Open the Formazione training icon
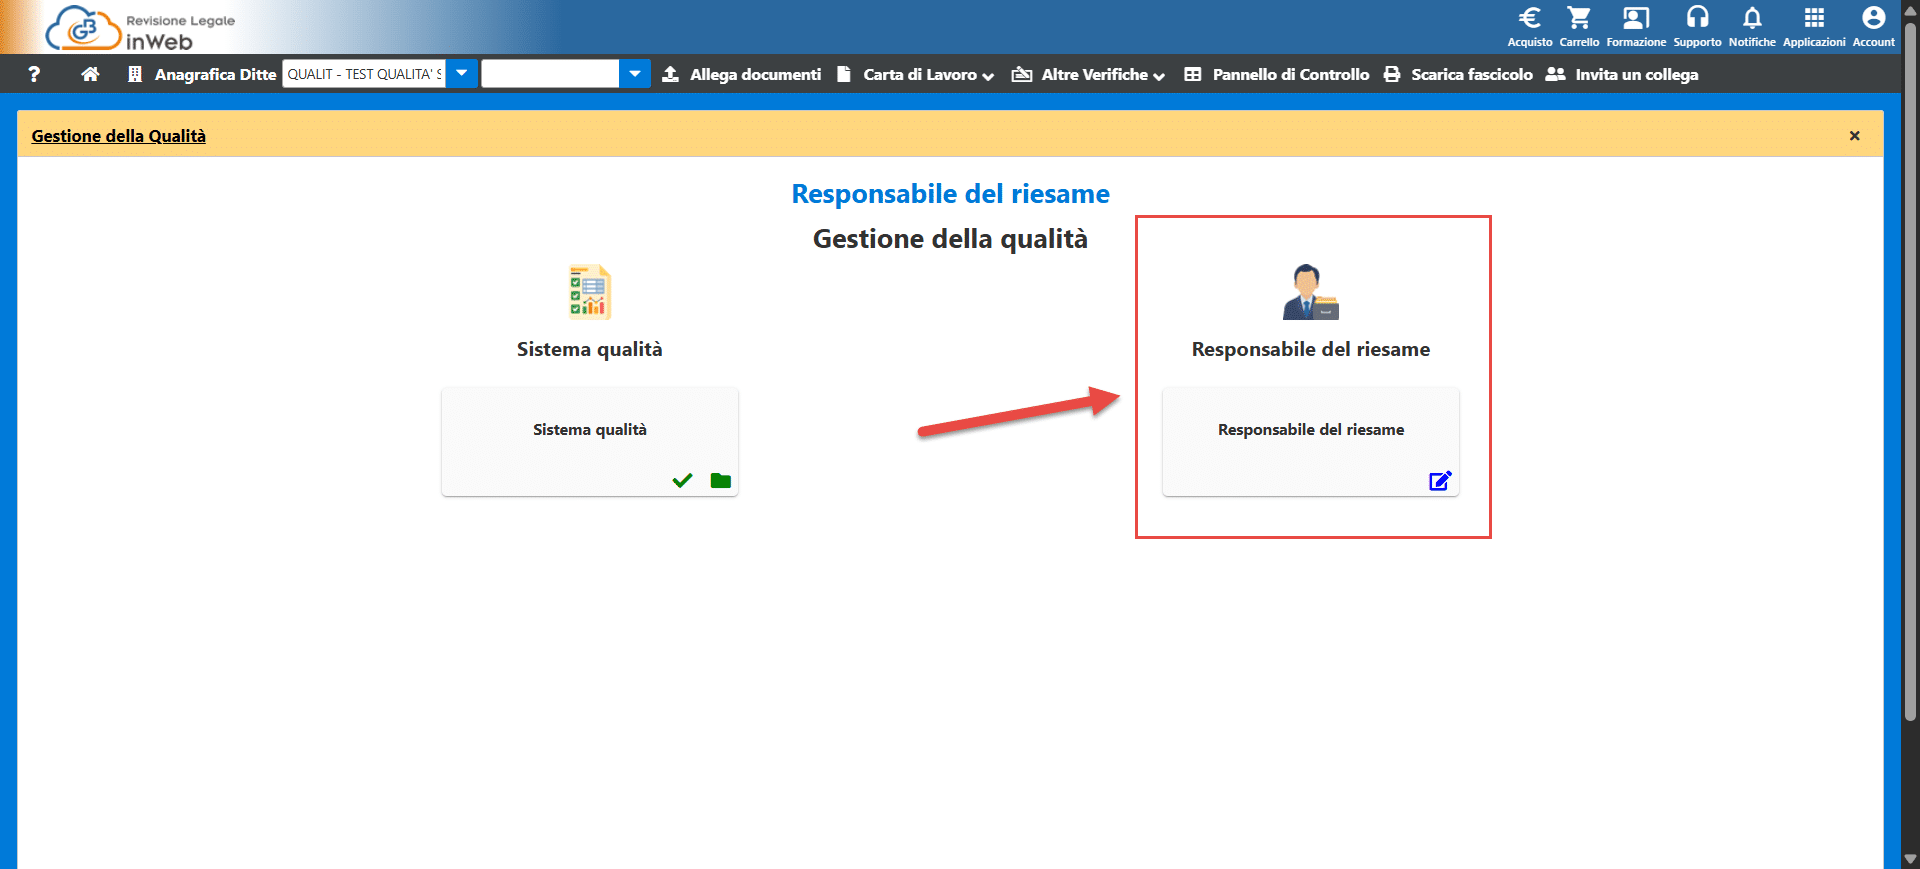Screen dimensions: 1920x869 tap(1636, 18)
